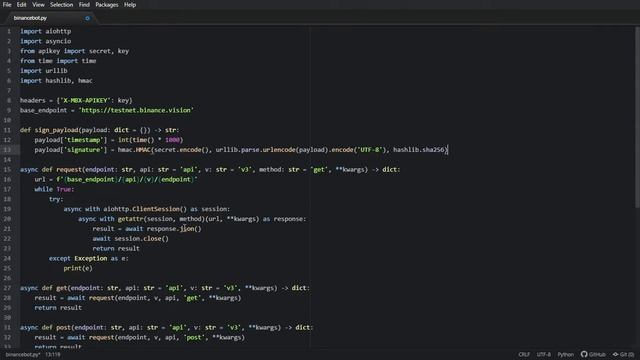Click the modified dot on binancebot.py tab

pos(87,18)
